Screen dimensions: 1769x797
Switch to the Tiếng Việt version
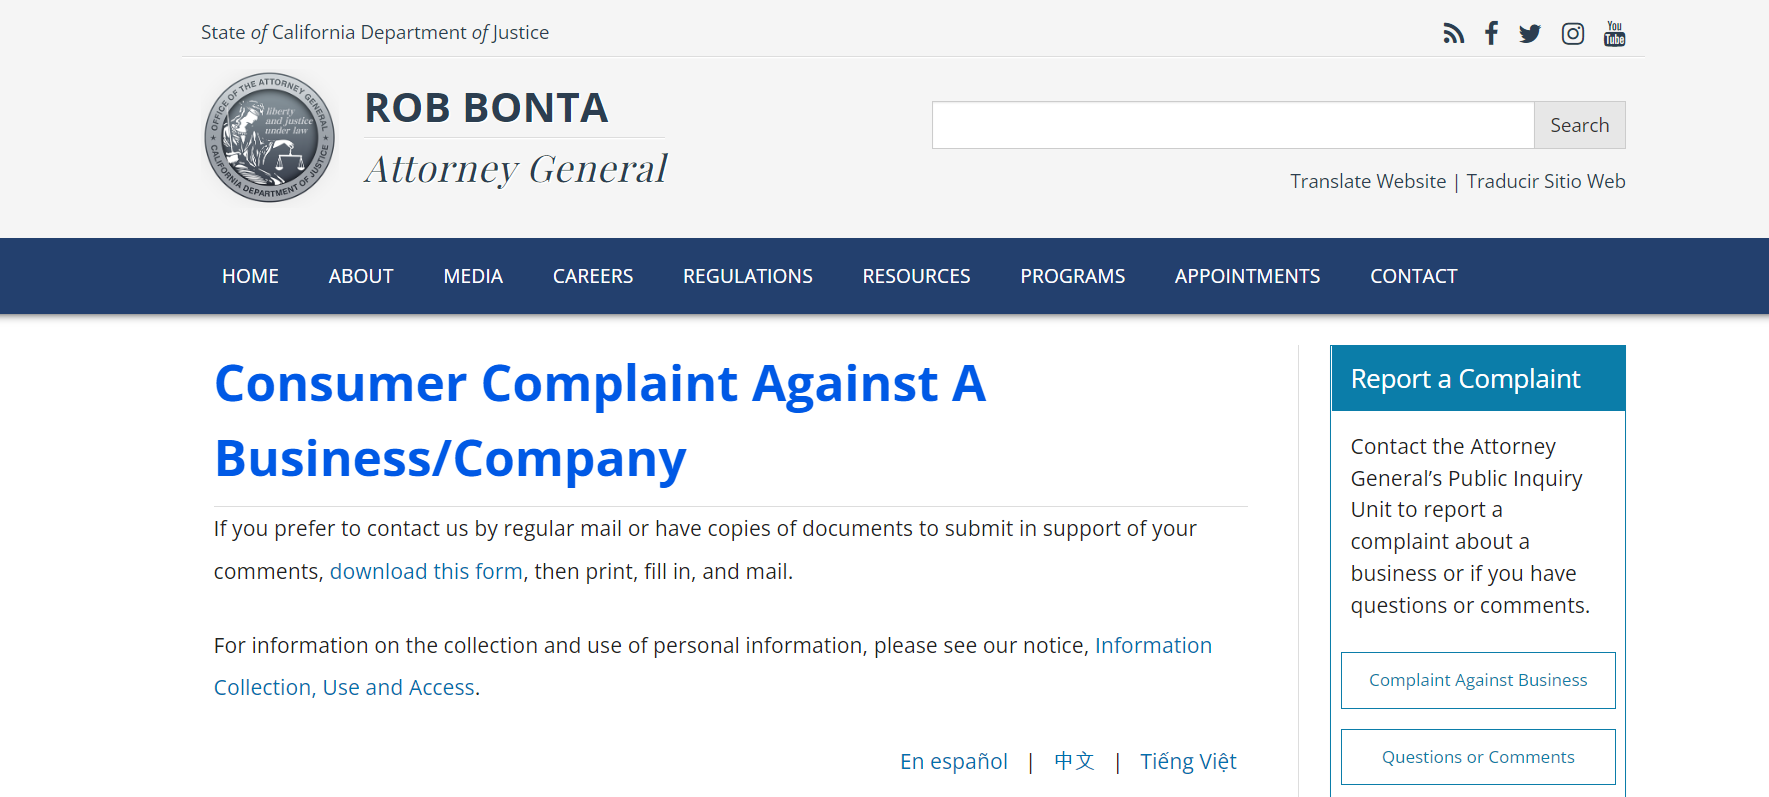click(1188, 762)
